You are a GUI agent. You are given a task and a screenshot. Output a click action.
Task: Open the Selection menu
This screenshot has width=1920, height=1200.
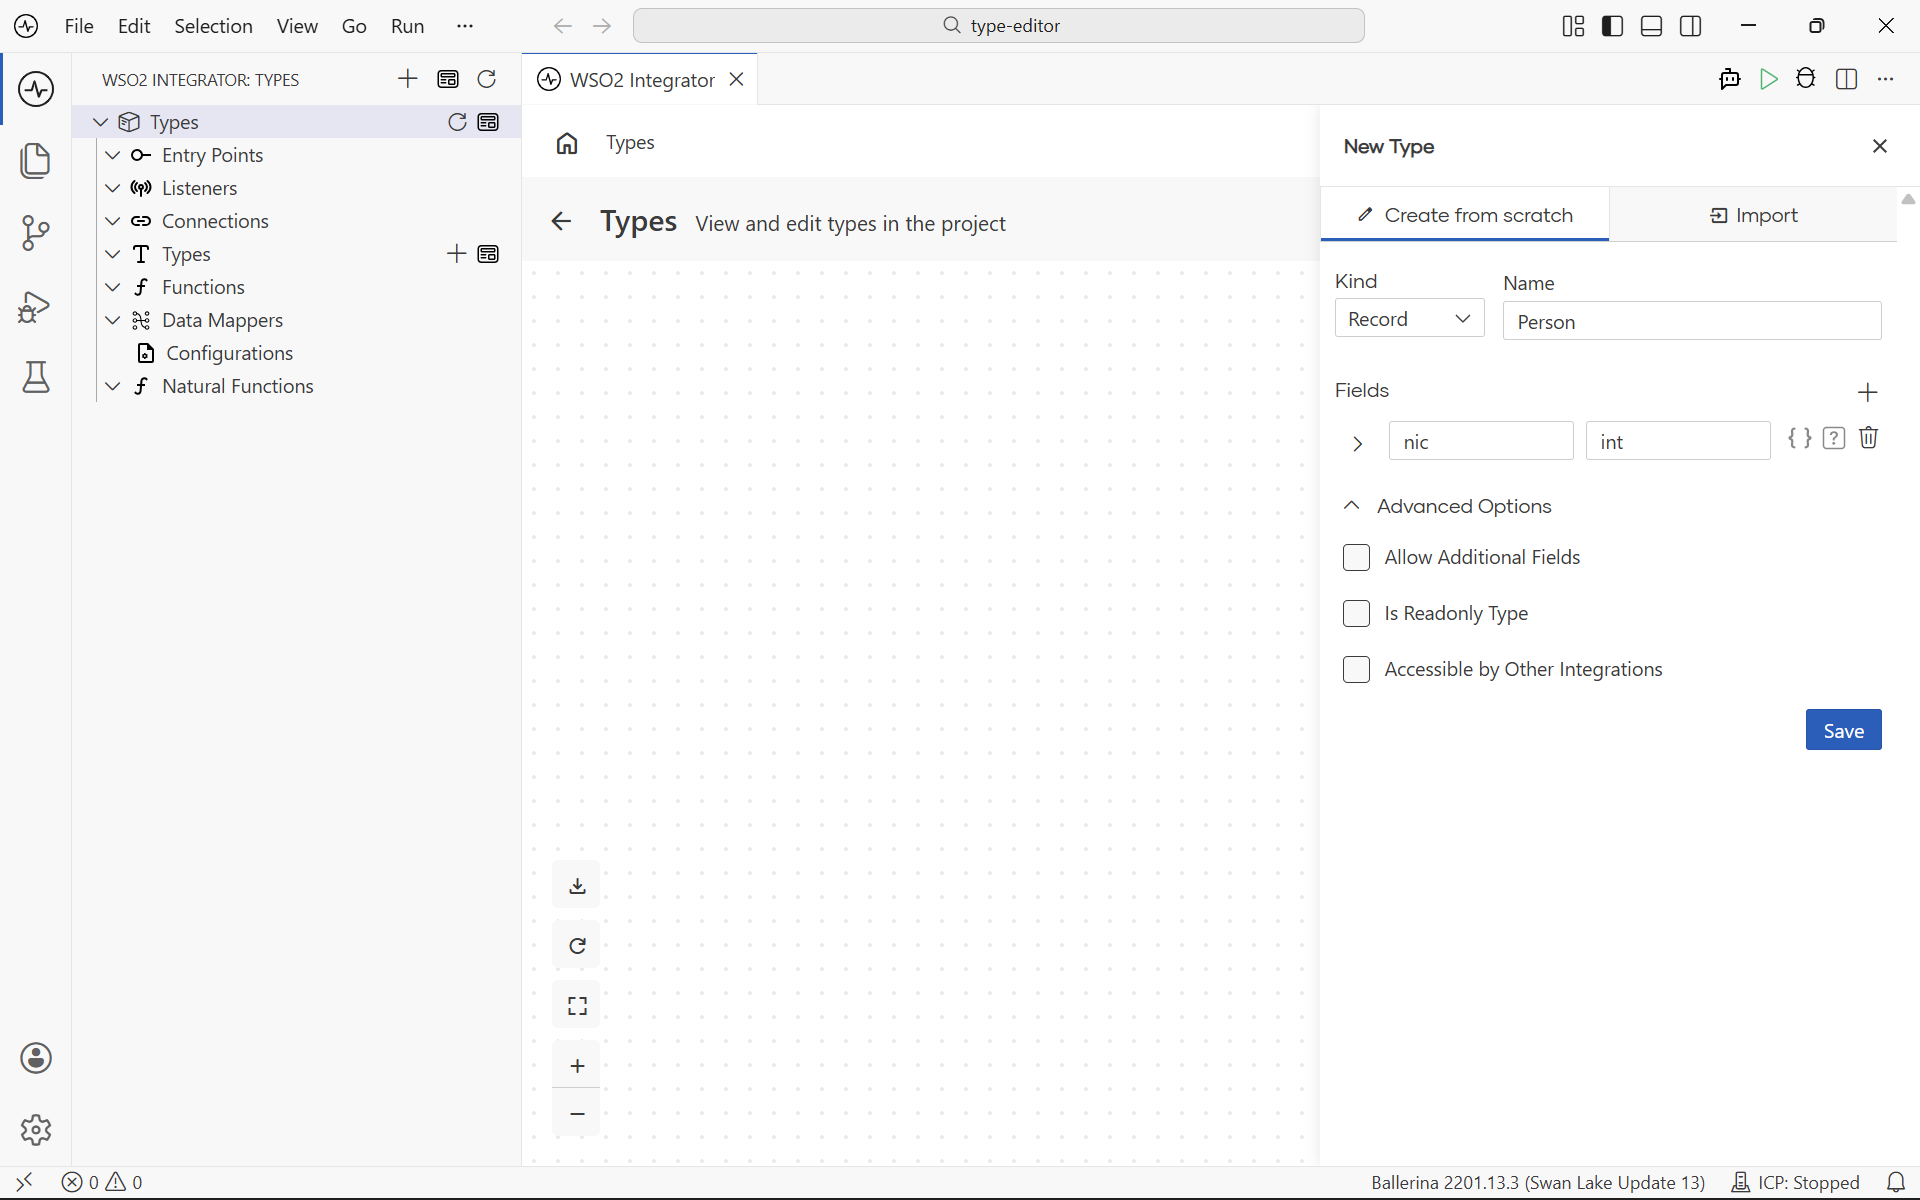pos(213,26)
